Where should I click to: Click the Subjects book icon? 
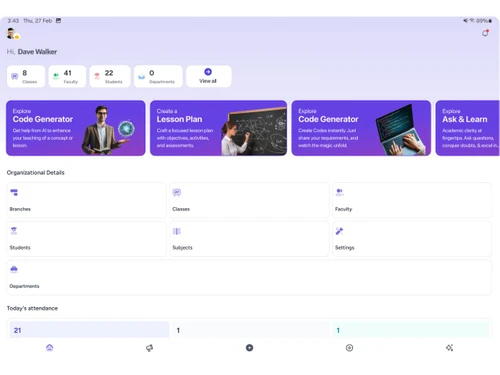(x=177, y=231)
